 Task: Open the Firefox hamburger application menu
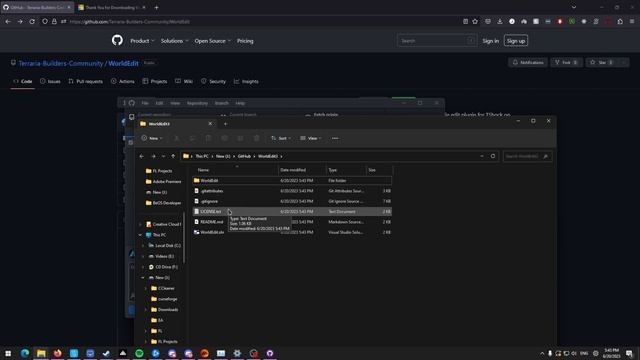pyautogui.click(x=632, y=22)
